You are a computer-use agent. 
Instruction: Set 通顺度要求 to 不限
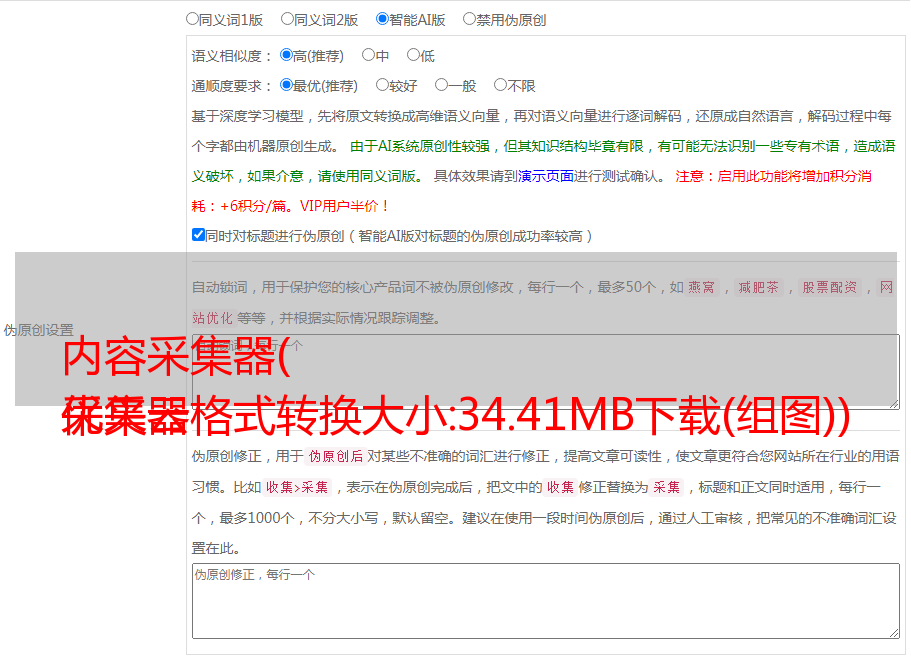tap(500, 85)
